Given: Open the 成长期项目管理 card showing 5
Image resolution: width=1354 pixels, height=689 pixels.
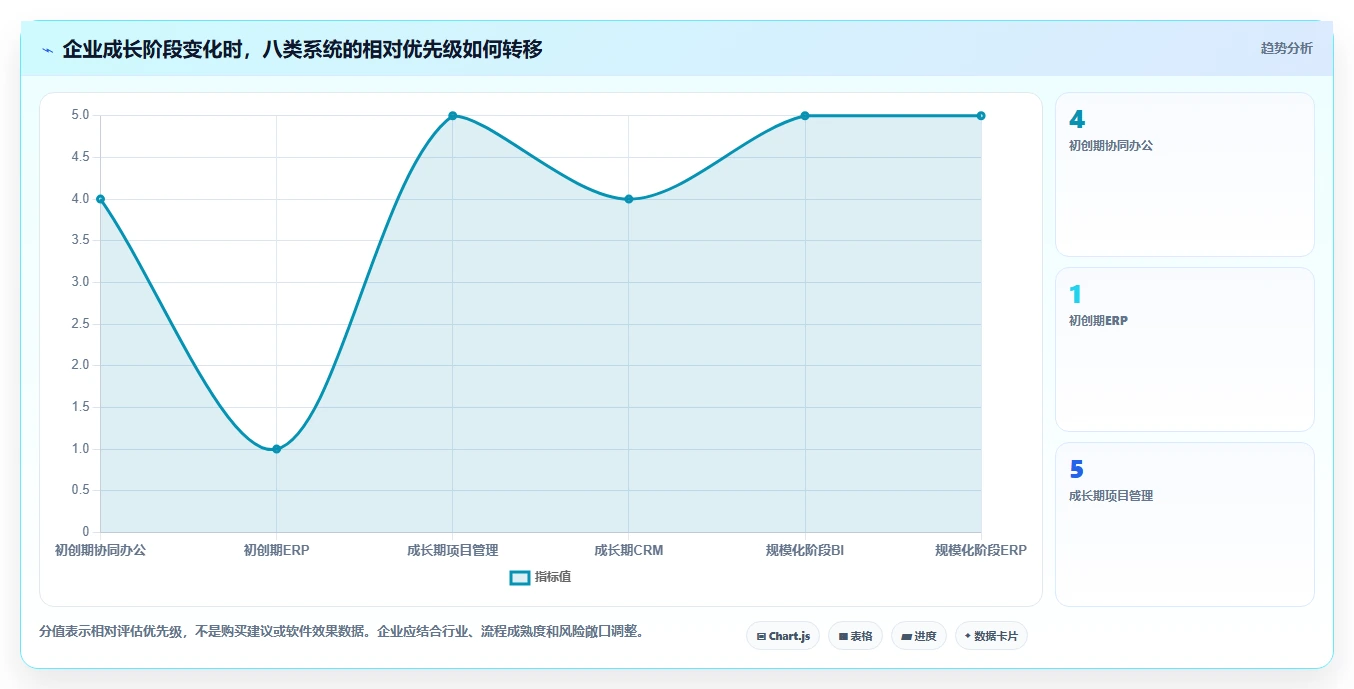Looking at the screenshot, I should 1185,525.
